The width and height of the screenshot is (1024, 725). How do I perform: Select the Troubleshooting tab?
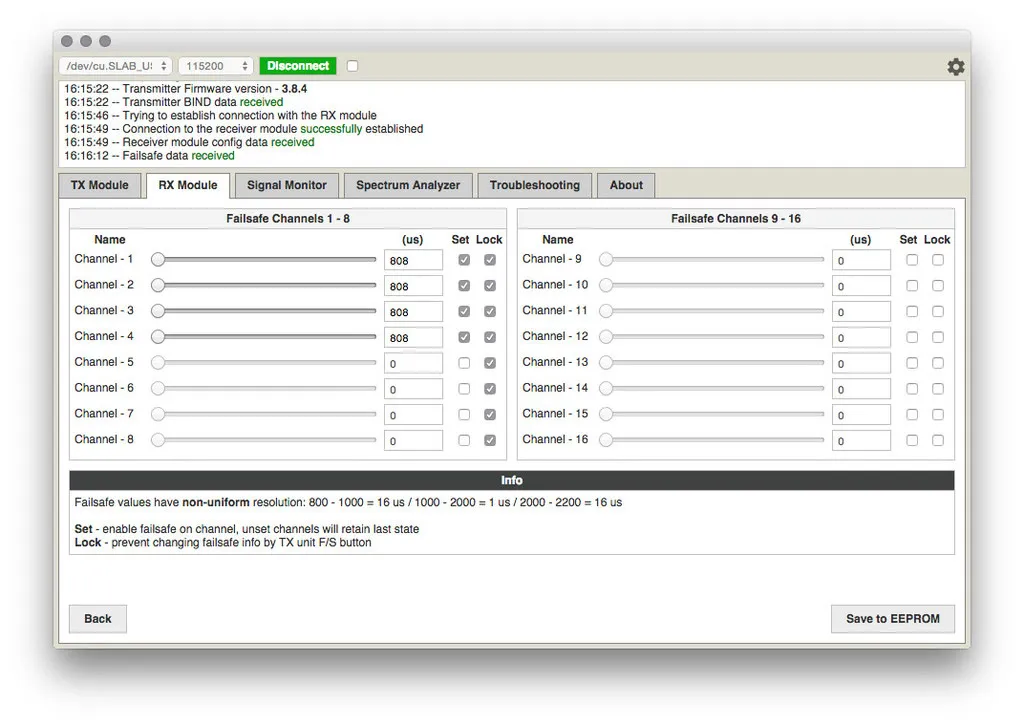tap(534, 185)
